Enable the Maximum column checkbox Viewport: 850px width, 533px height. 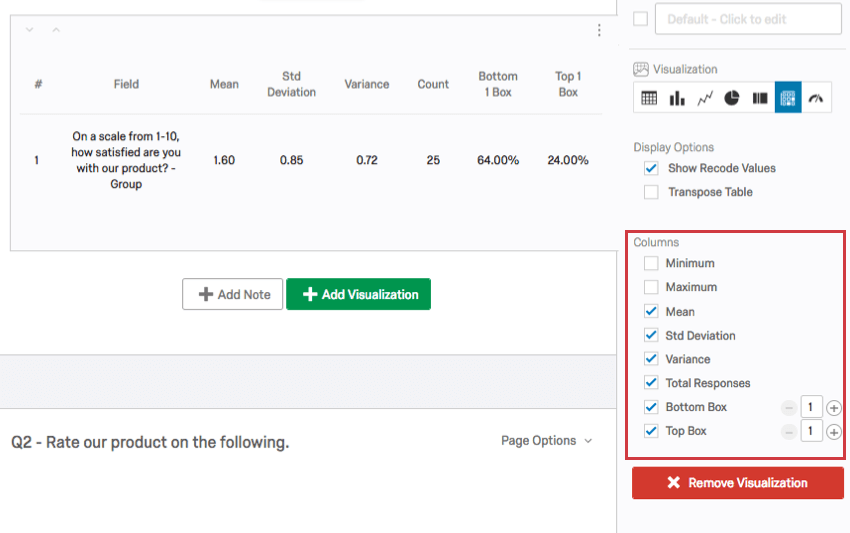[651, 287]
